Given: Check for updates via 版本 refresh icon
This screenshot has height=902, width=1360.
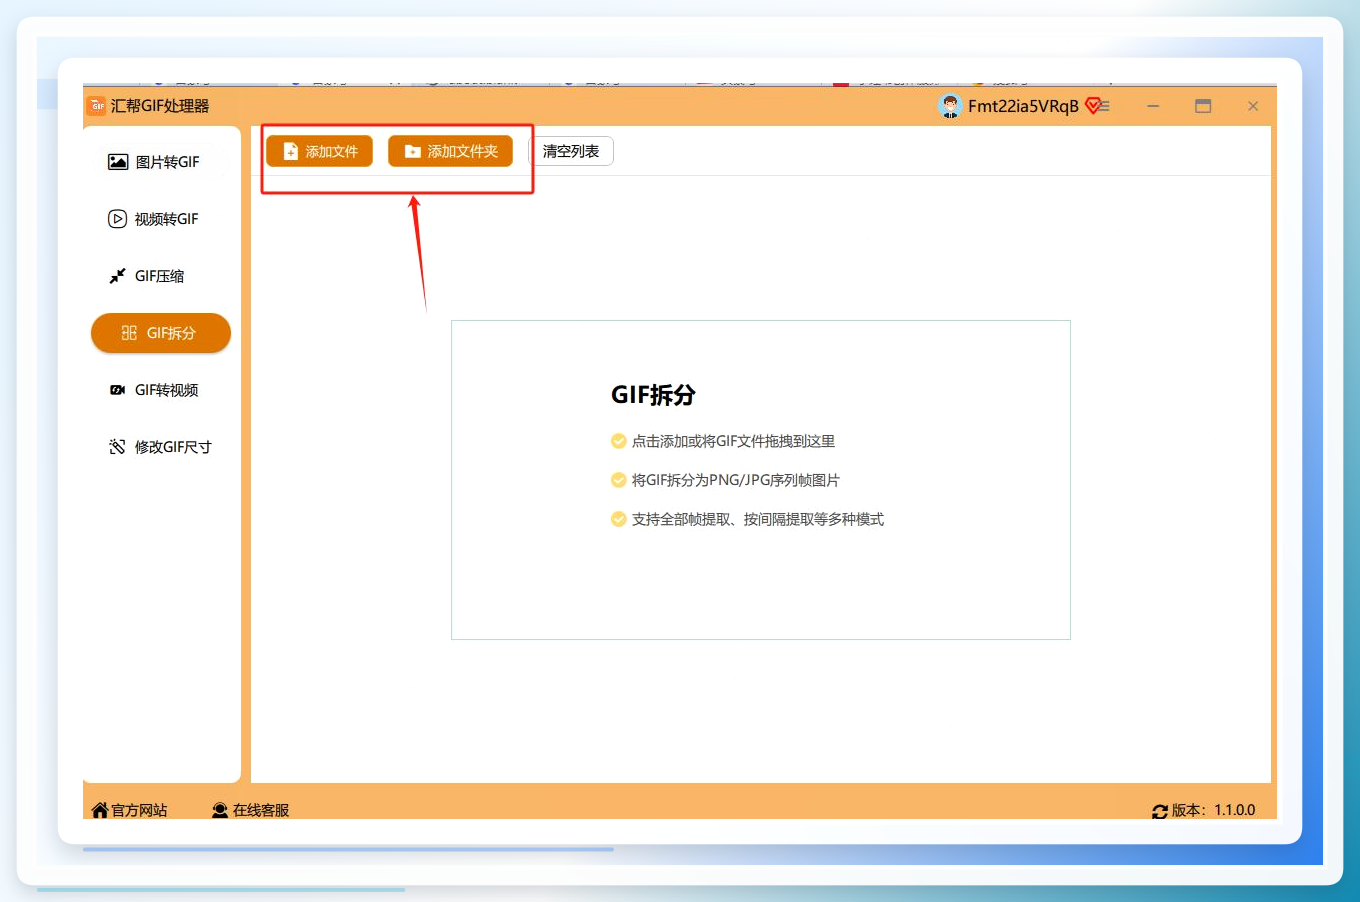Looking at the screenshot, I should [1160, 811].
